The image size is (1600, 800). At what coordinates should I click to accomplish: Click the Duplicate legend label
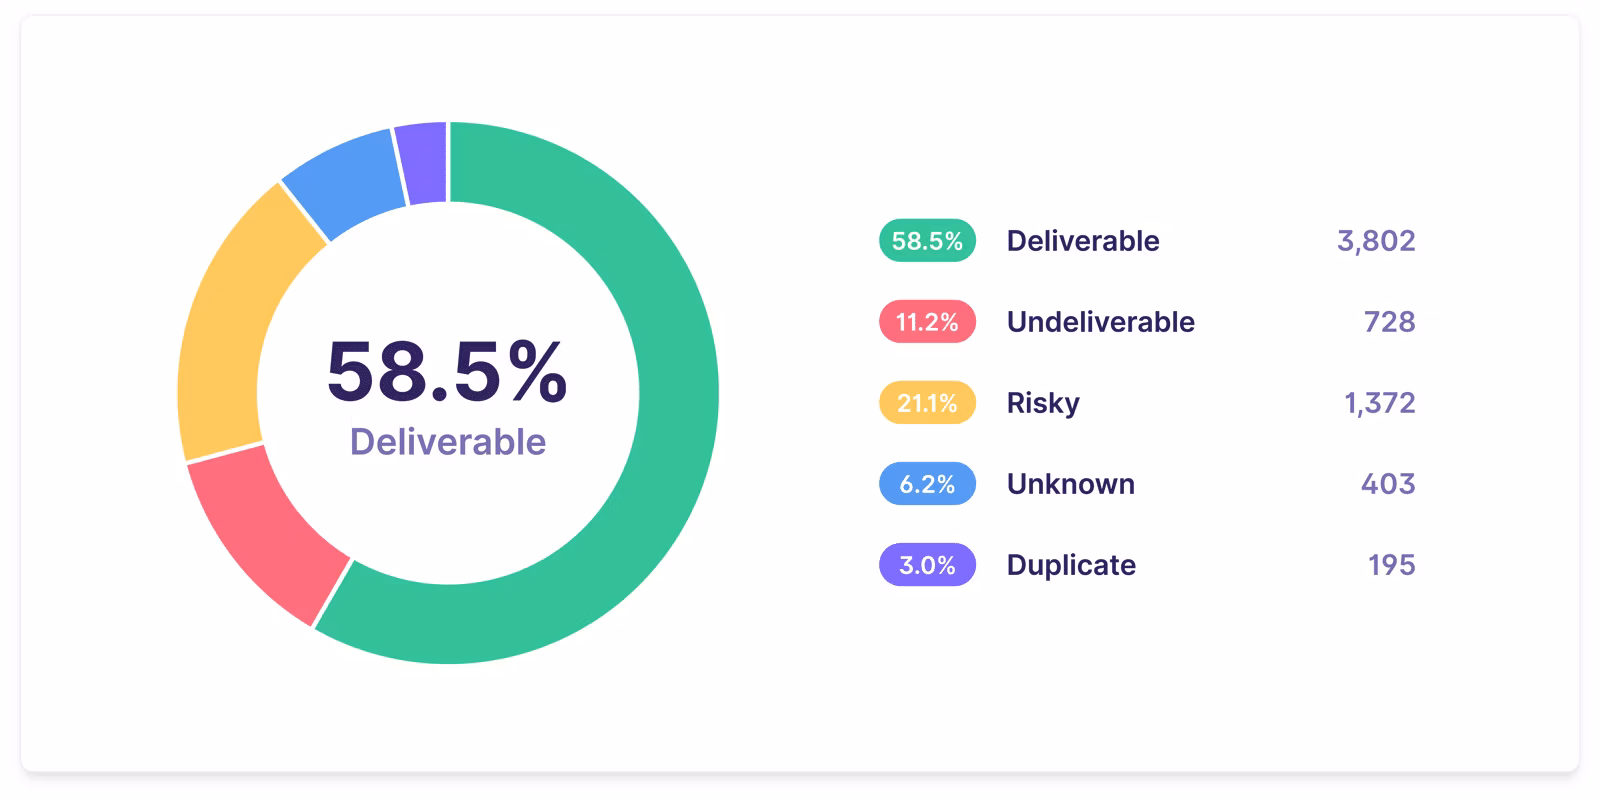1071,565
